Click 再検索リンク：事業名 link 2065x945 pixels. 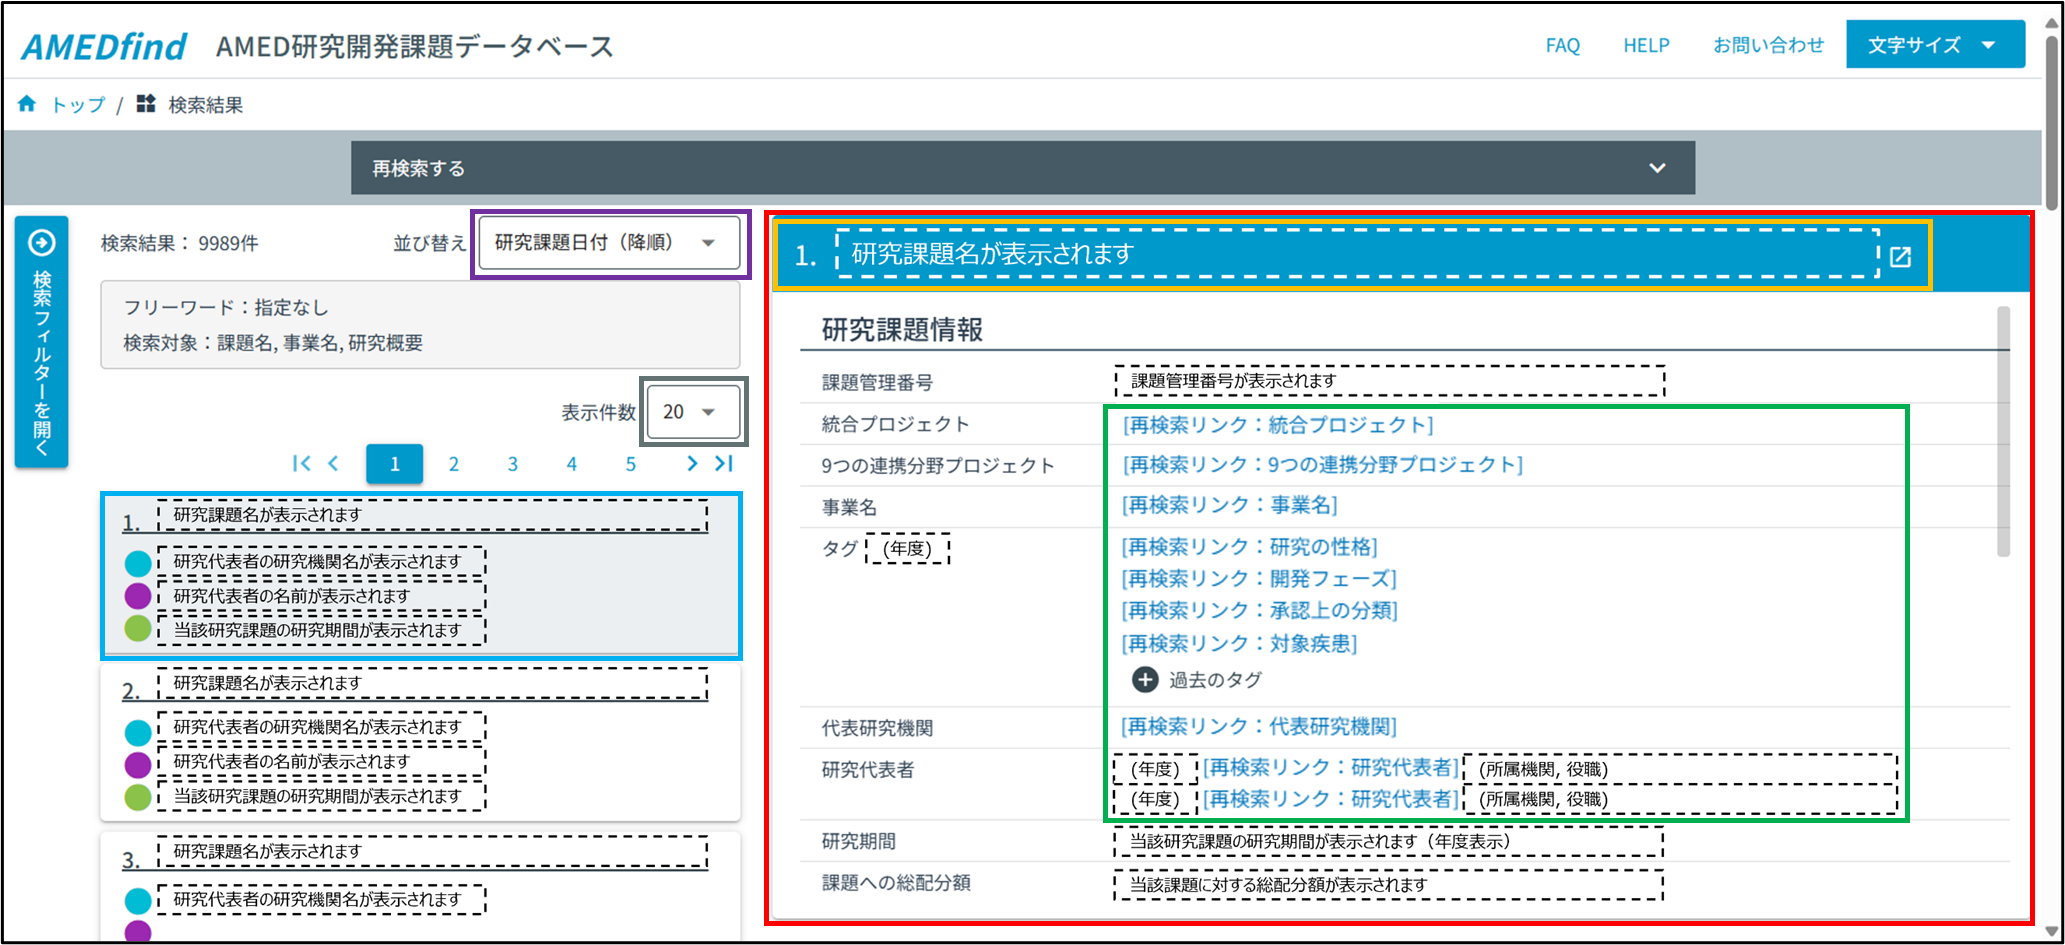point(1229,505)
